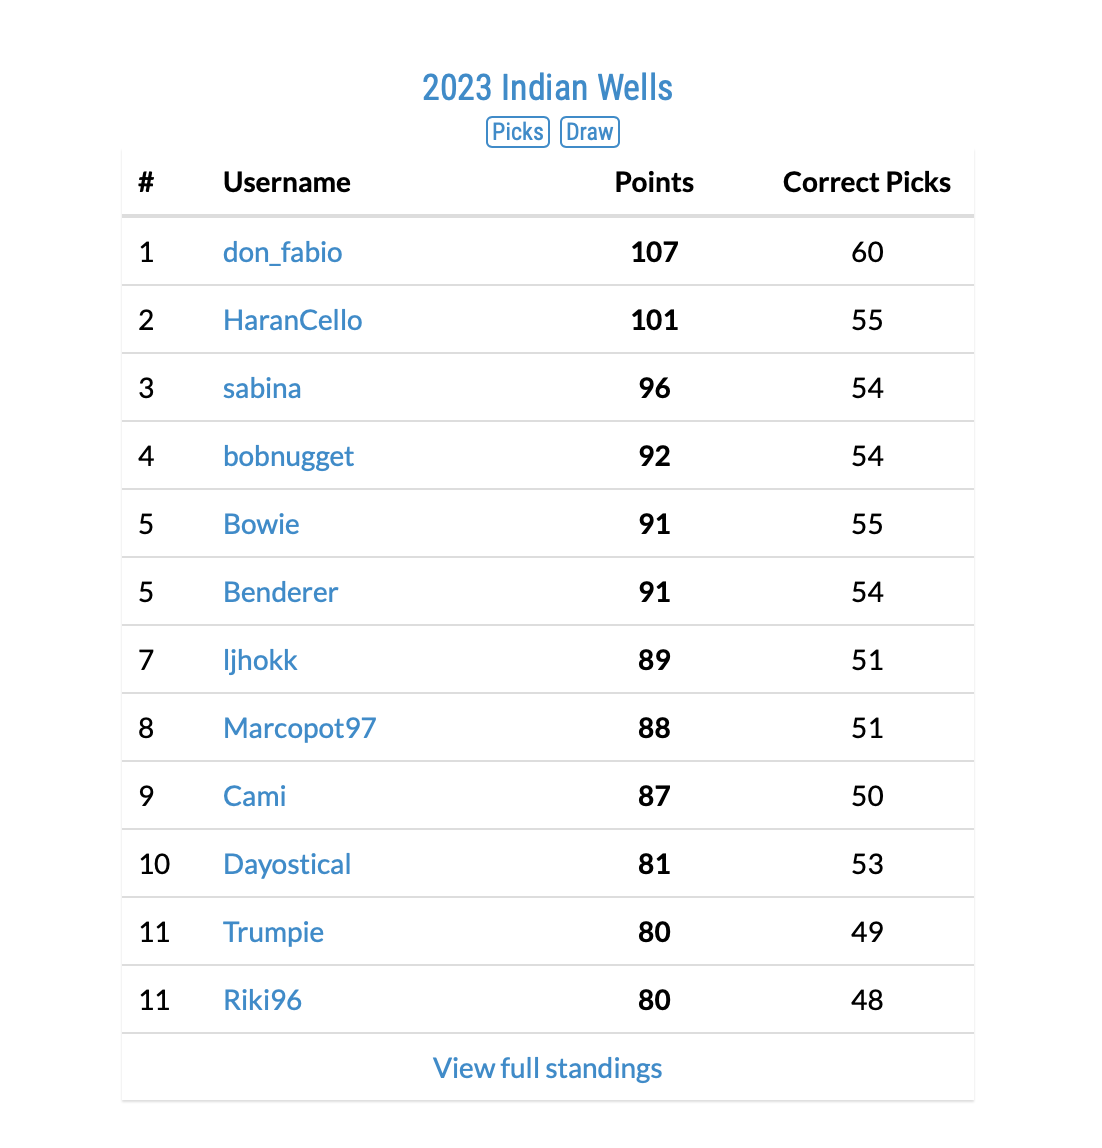Click on Trumpie's username
The height and width of the screenshot is (1148, 1102).
tap(273, 932)
